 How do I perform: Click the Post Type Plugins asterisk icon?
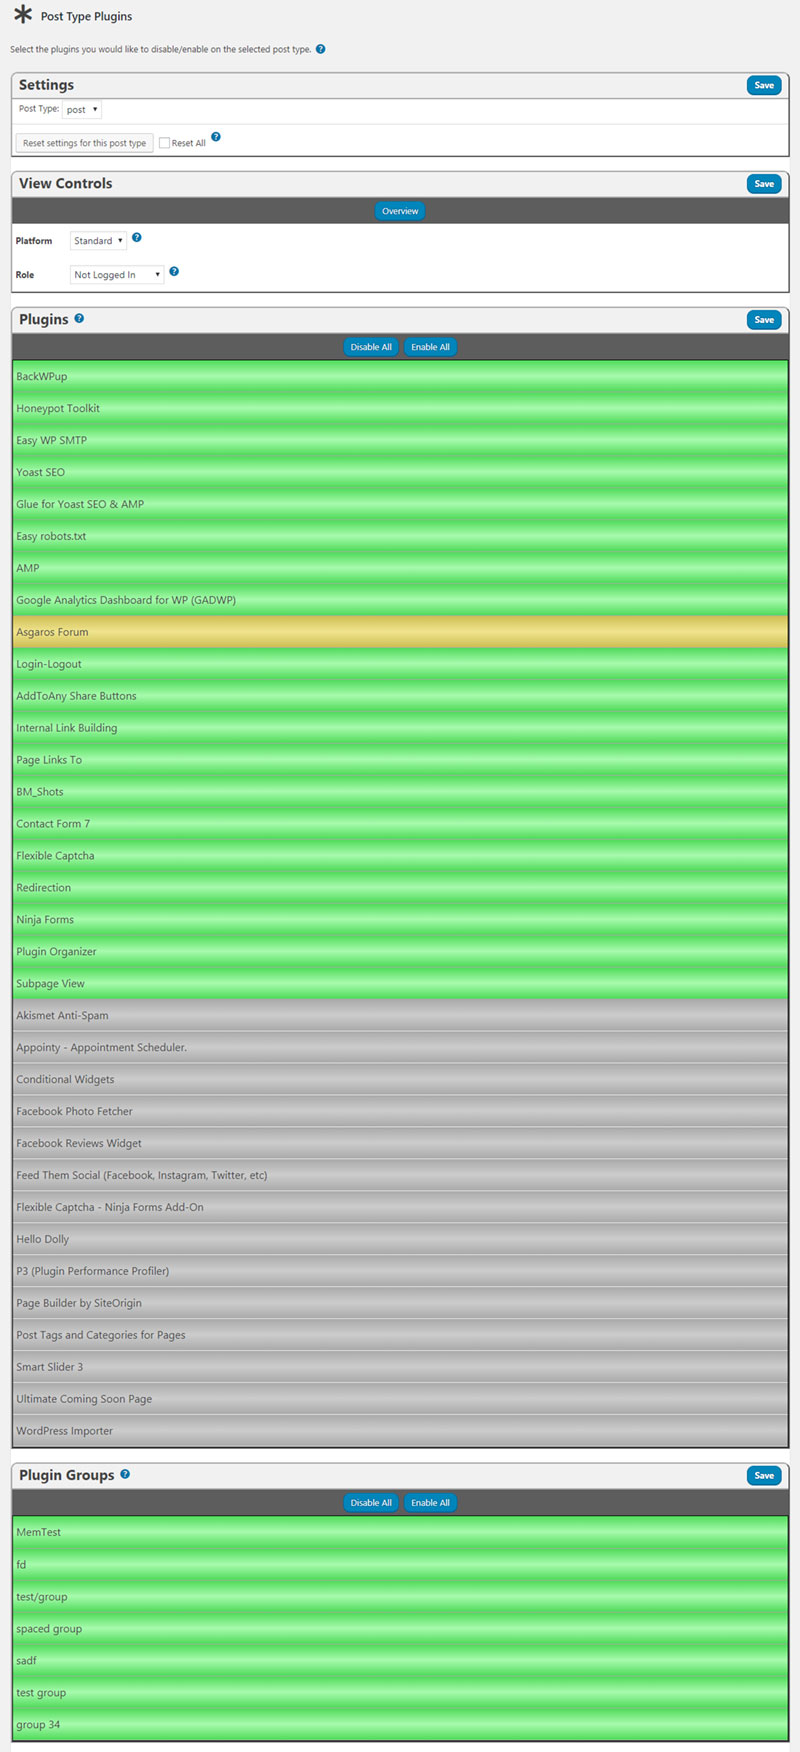[23, 14]
